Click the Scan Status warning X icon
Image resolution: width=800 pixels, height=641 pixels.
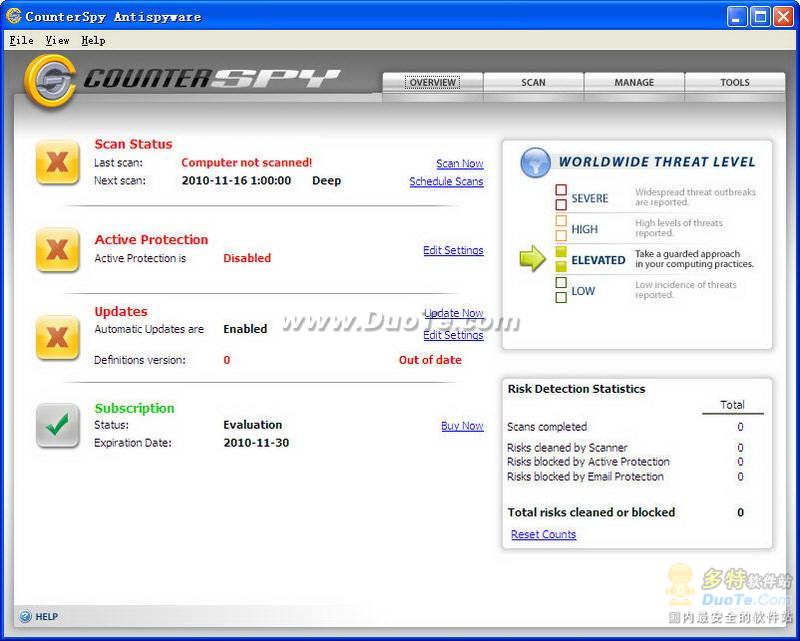tap(58, 163)
